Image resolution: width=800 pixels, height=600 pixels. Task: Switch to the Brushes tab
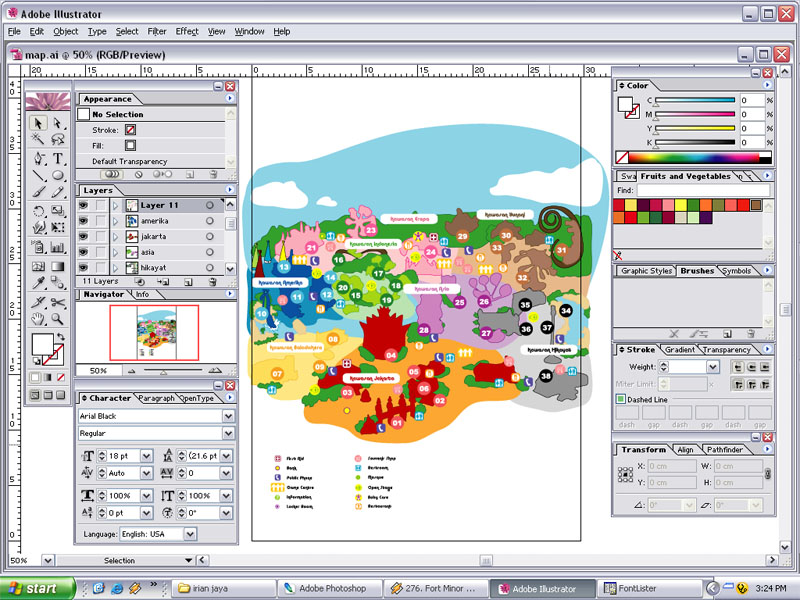point(697,270)
